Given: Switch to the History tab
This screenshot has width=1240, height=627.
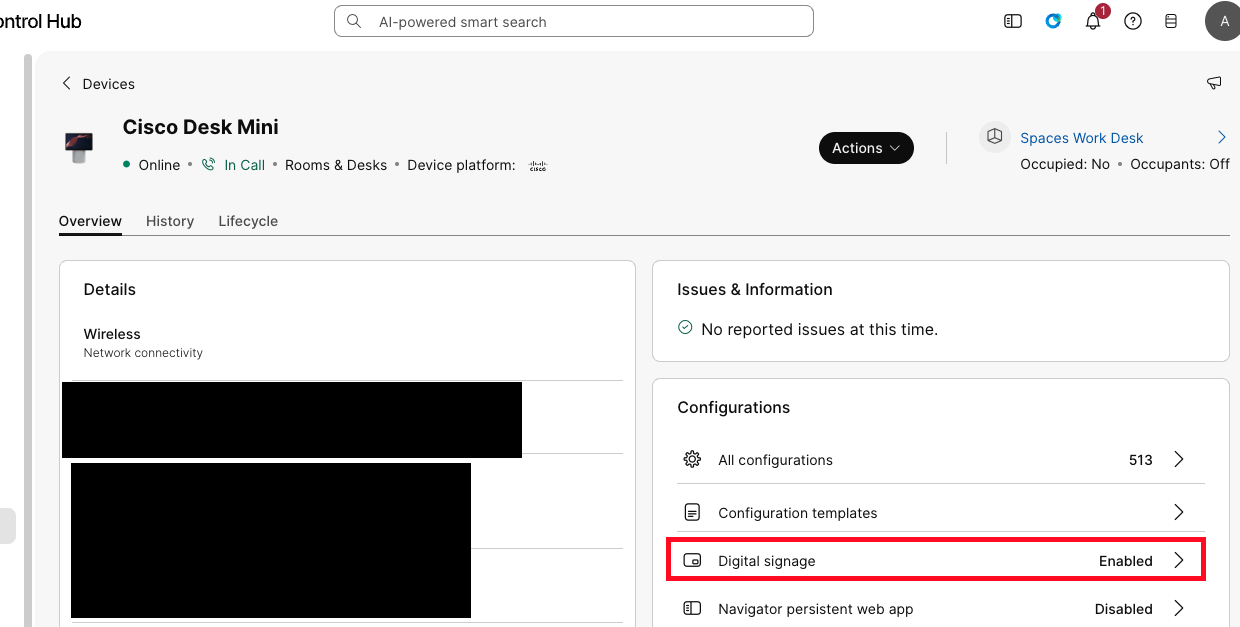Looking at the screenshot, I should tap(170, 221).
